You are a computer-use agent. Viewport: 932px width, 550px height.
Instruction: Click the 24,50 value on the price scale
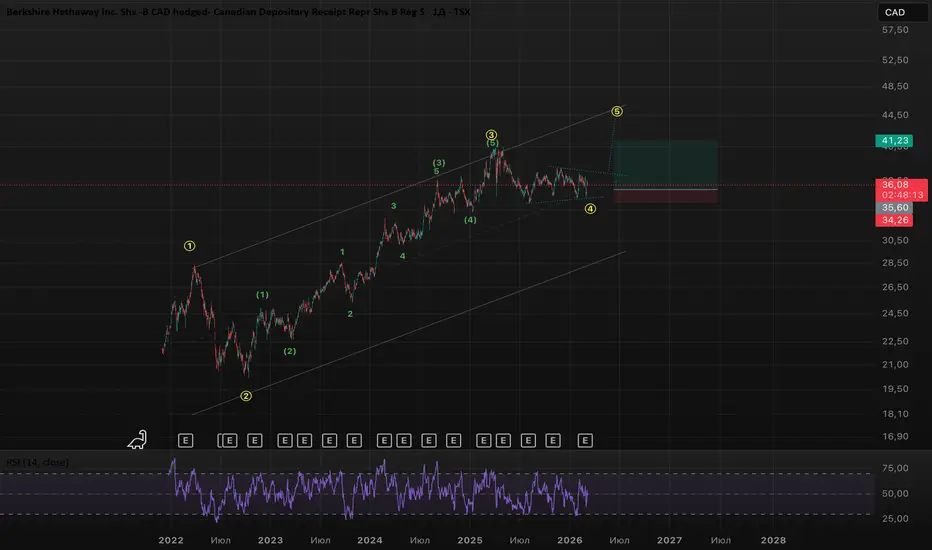point(895,313)
